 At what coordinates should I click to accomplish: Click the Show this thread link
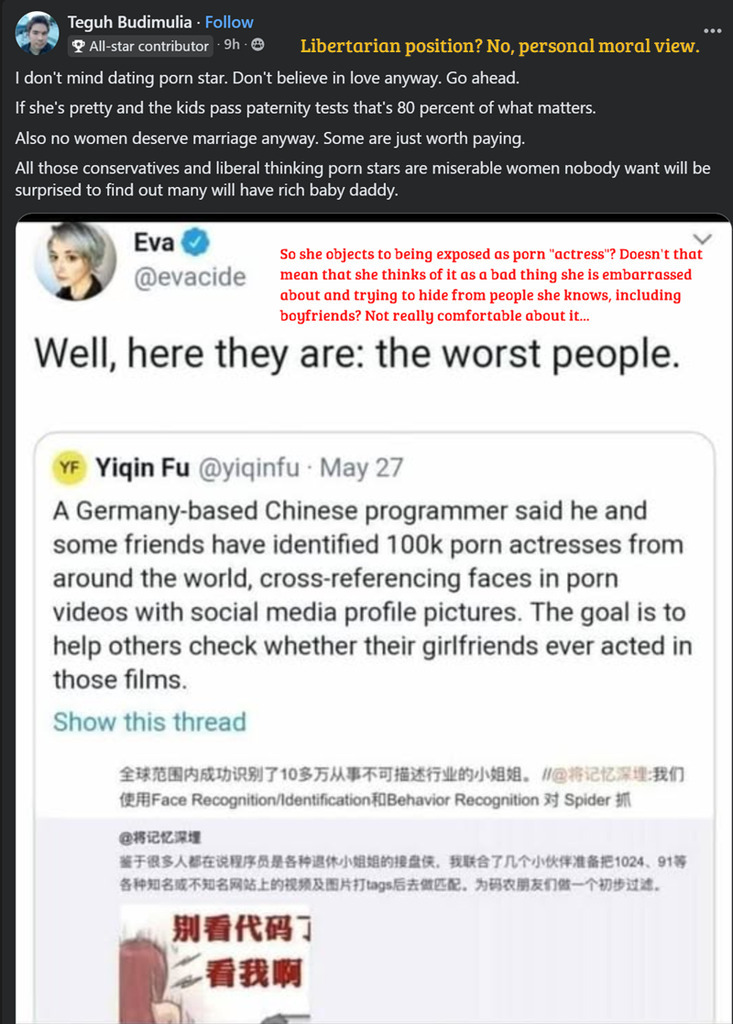(x=150, y=722)
